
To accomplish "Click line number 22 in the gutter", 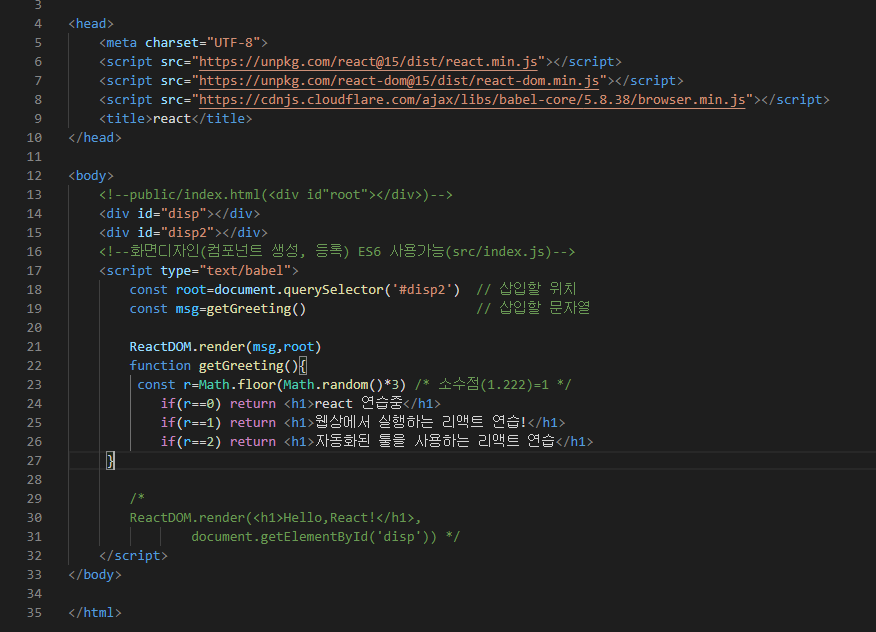I will pyautogui.click(x=34, y=365).
